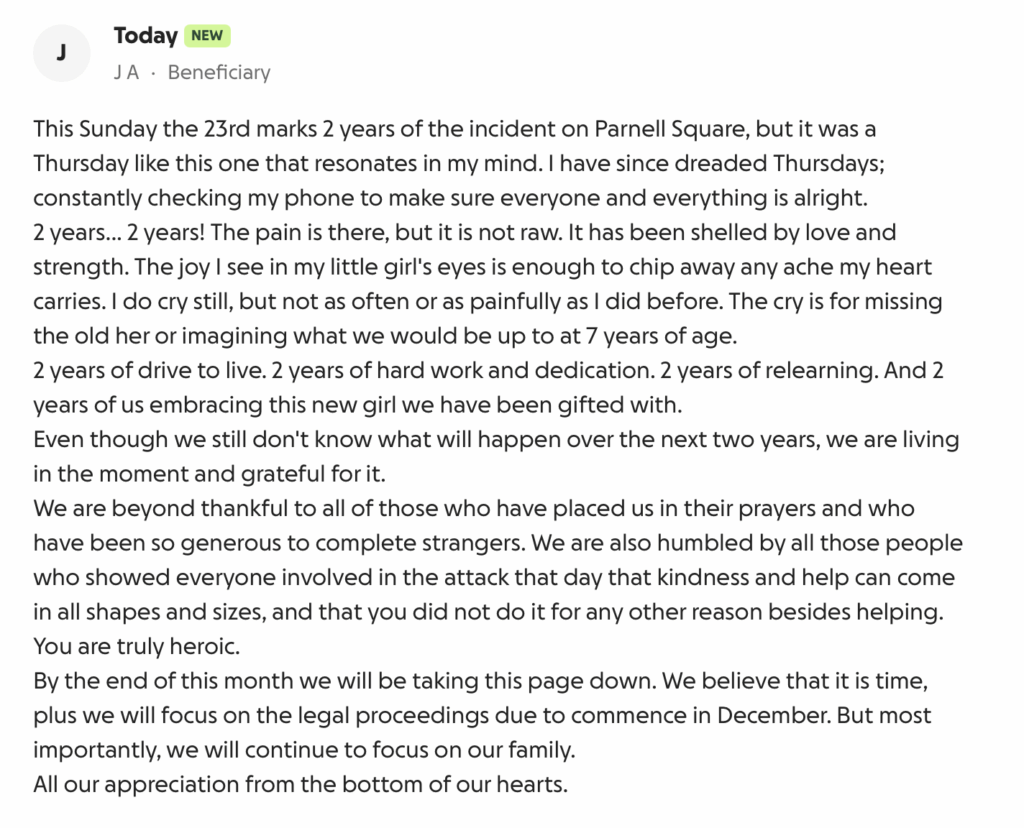Click the round J avatar icon
The width and height of the screenshot is (1024, 828).
[61, 53]
